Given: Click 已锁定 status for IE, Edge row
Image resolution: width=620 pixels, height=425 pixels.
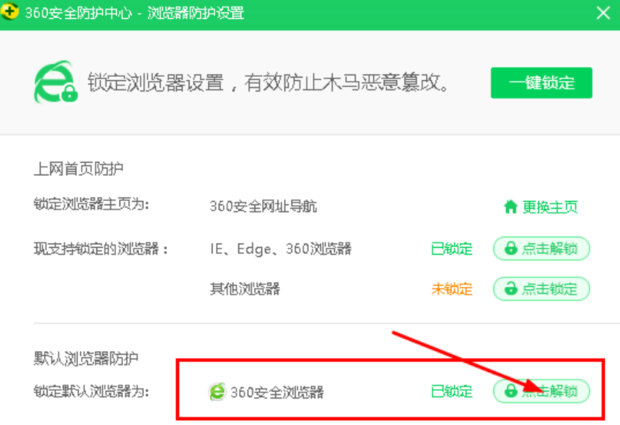Looking at the screenshot, I should (452, 249).
